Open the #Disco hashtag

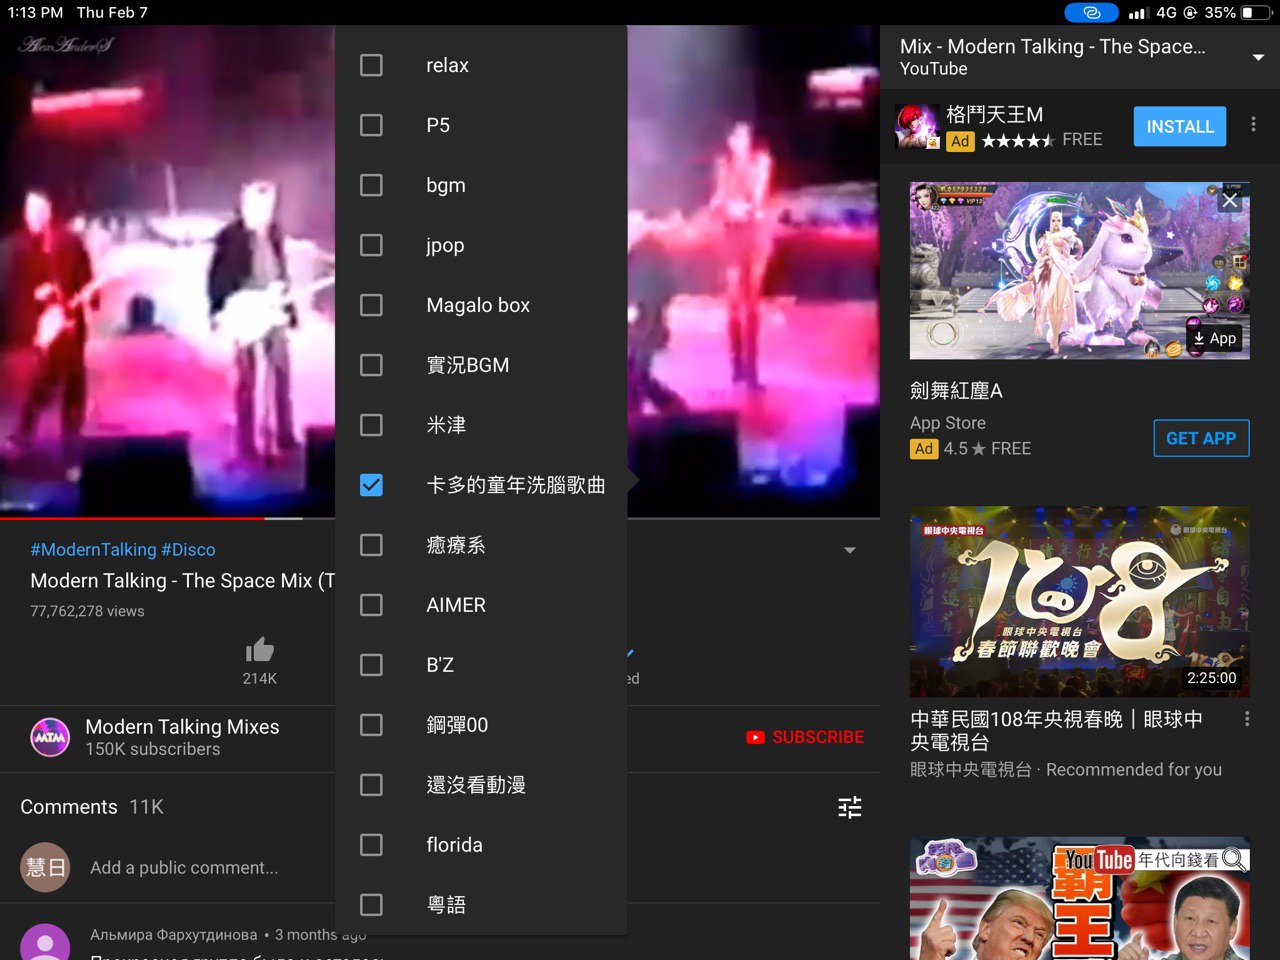(188, 549)
